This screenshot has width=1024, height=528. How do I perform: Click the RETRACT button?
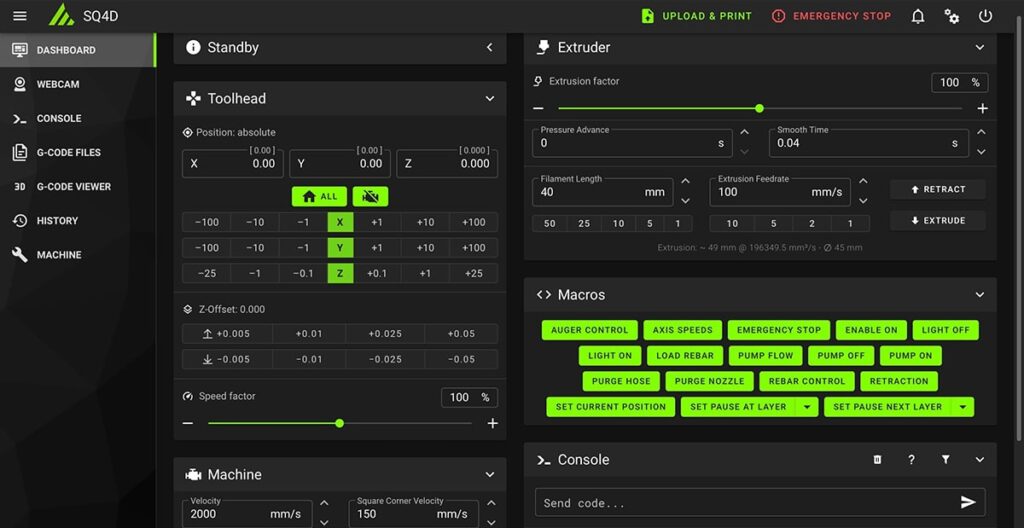tap(937, 189)
